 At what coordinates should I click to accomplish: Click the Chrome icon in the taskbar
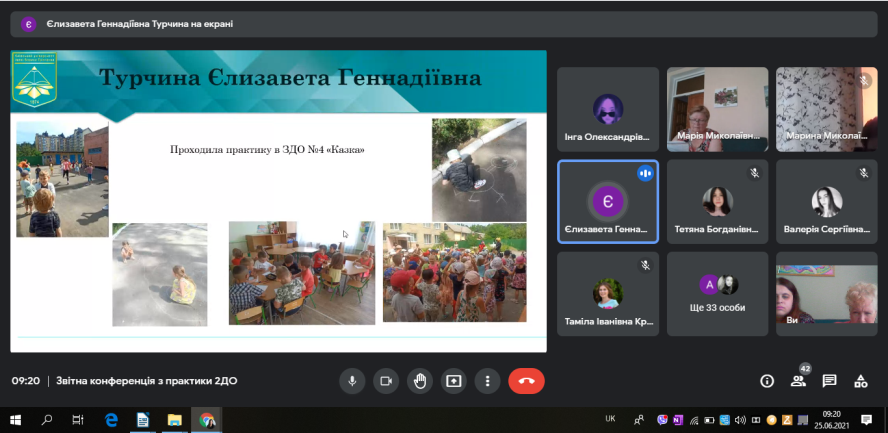[206, 420]
